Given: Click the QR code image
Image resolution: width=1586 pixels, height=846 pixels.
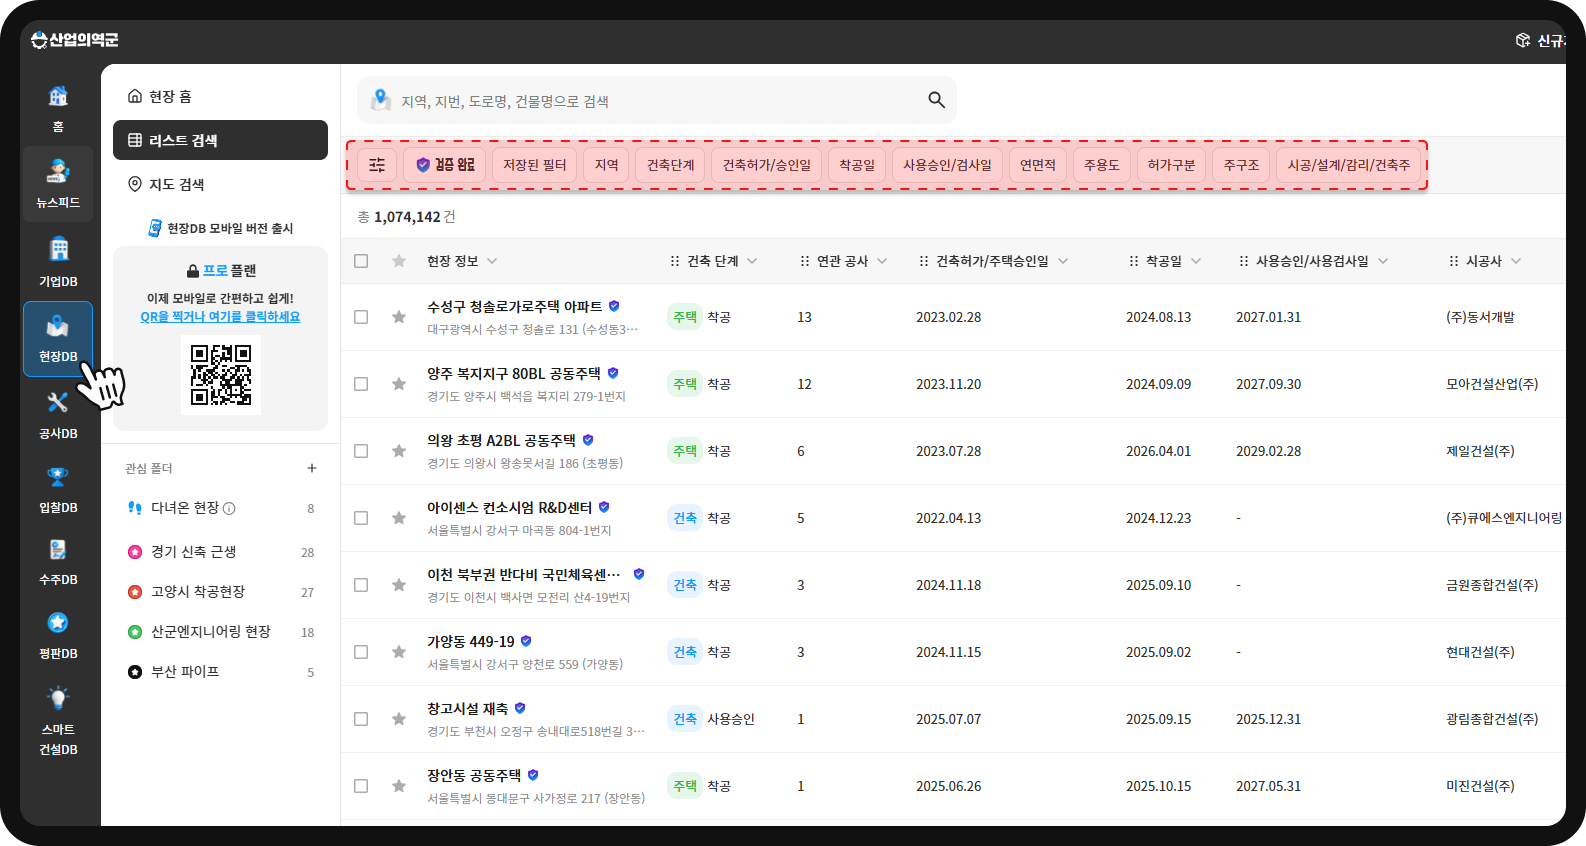Looking at the screenshot, I should click(x=221, y=375).
